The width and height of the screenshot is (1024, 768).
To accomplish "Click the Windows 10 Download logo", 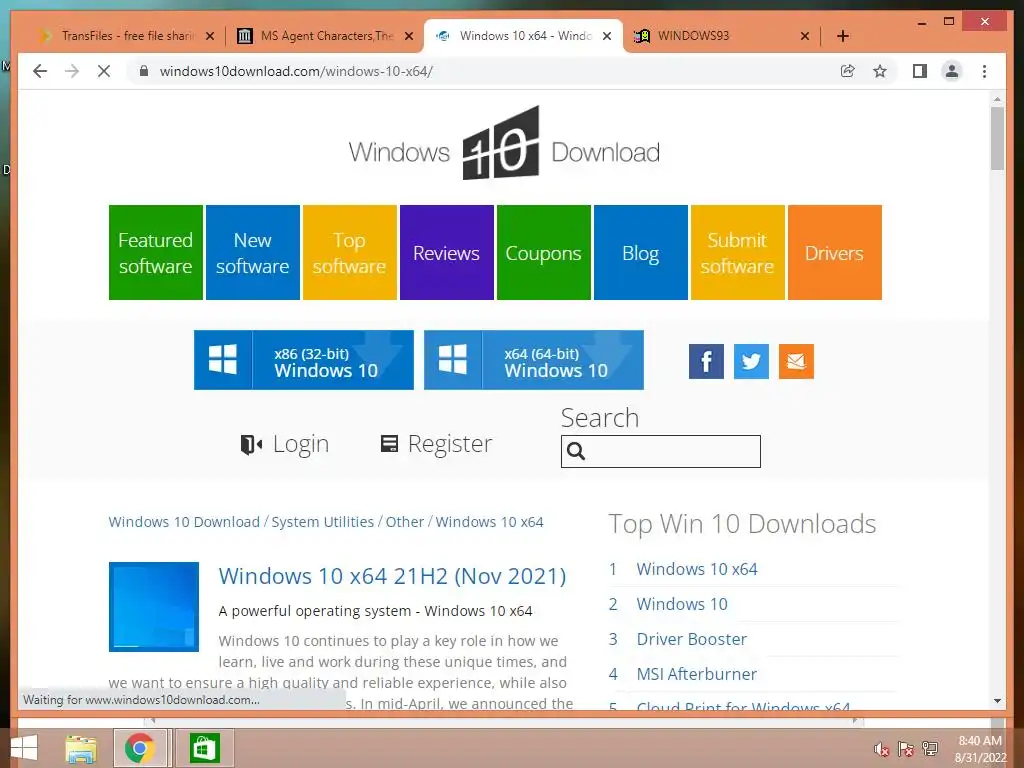I will 504,144.
